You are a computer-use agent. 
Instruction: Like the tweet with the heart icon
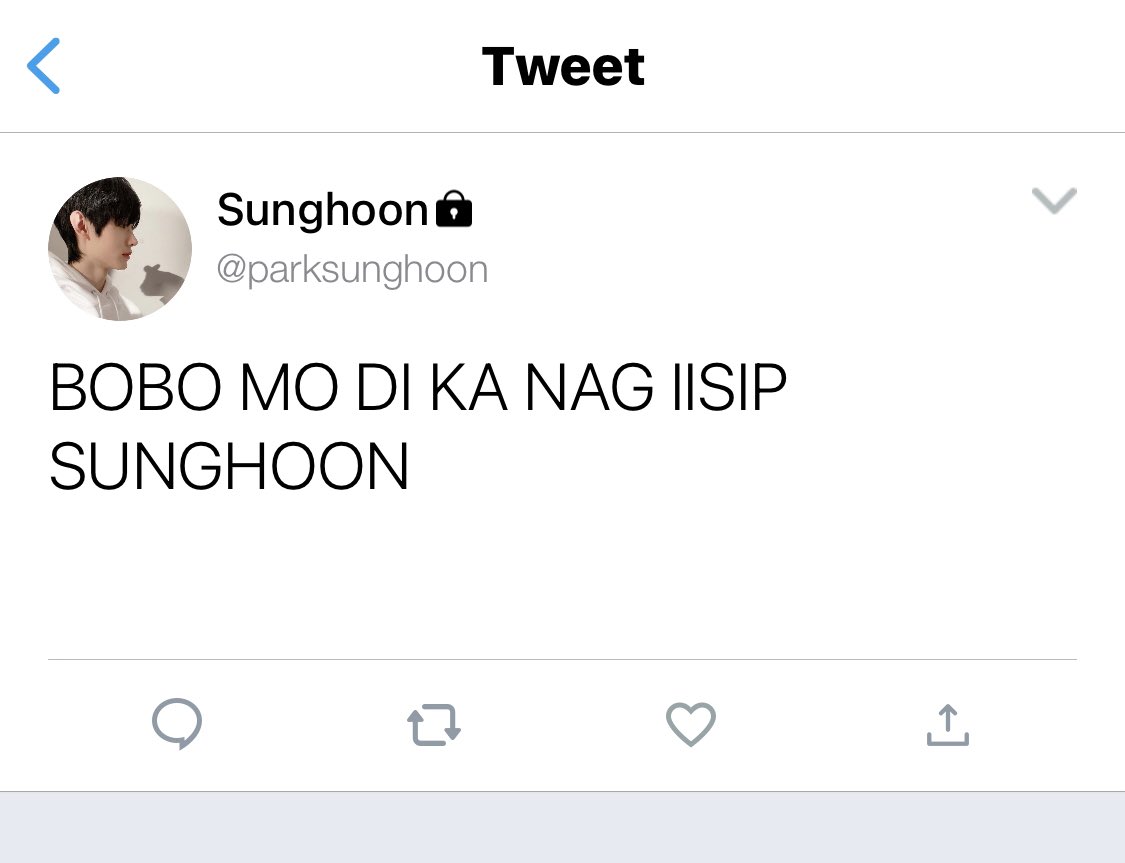(x=691, y=725)
